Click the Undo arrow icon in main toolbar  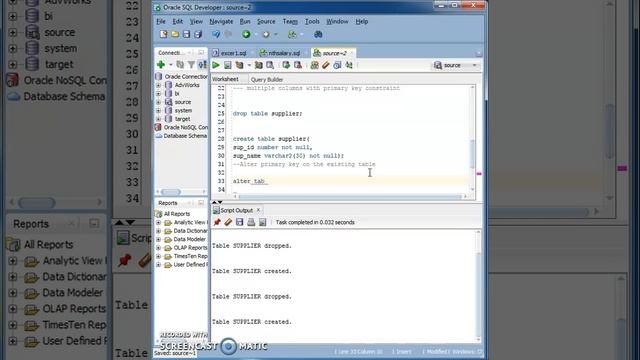coord(216,34)
